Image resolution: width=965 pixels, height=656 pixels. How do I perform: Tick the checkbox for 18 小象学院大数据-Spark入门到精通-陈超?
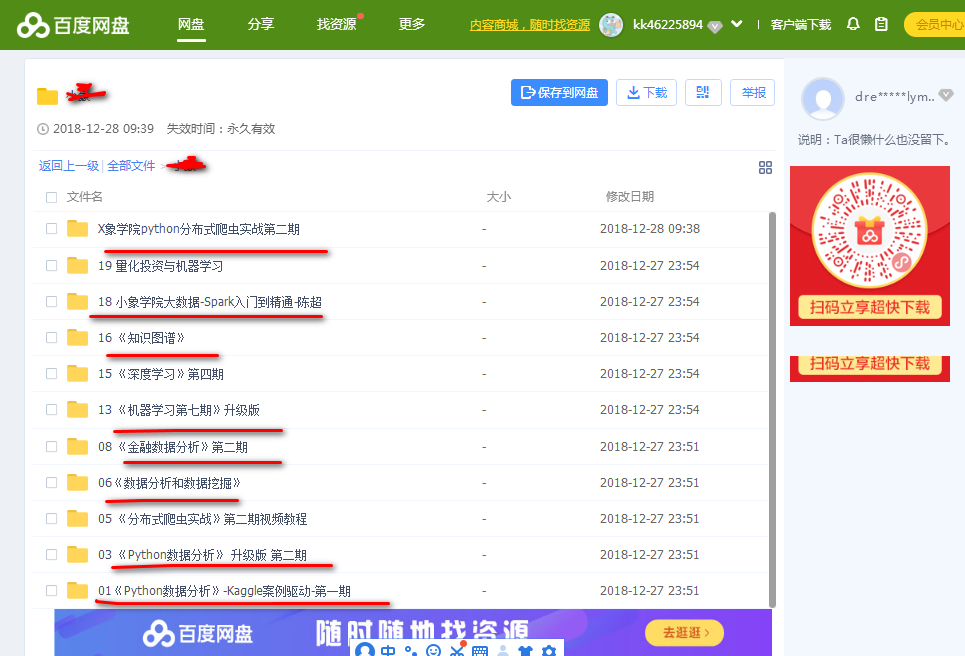(52, 302)
